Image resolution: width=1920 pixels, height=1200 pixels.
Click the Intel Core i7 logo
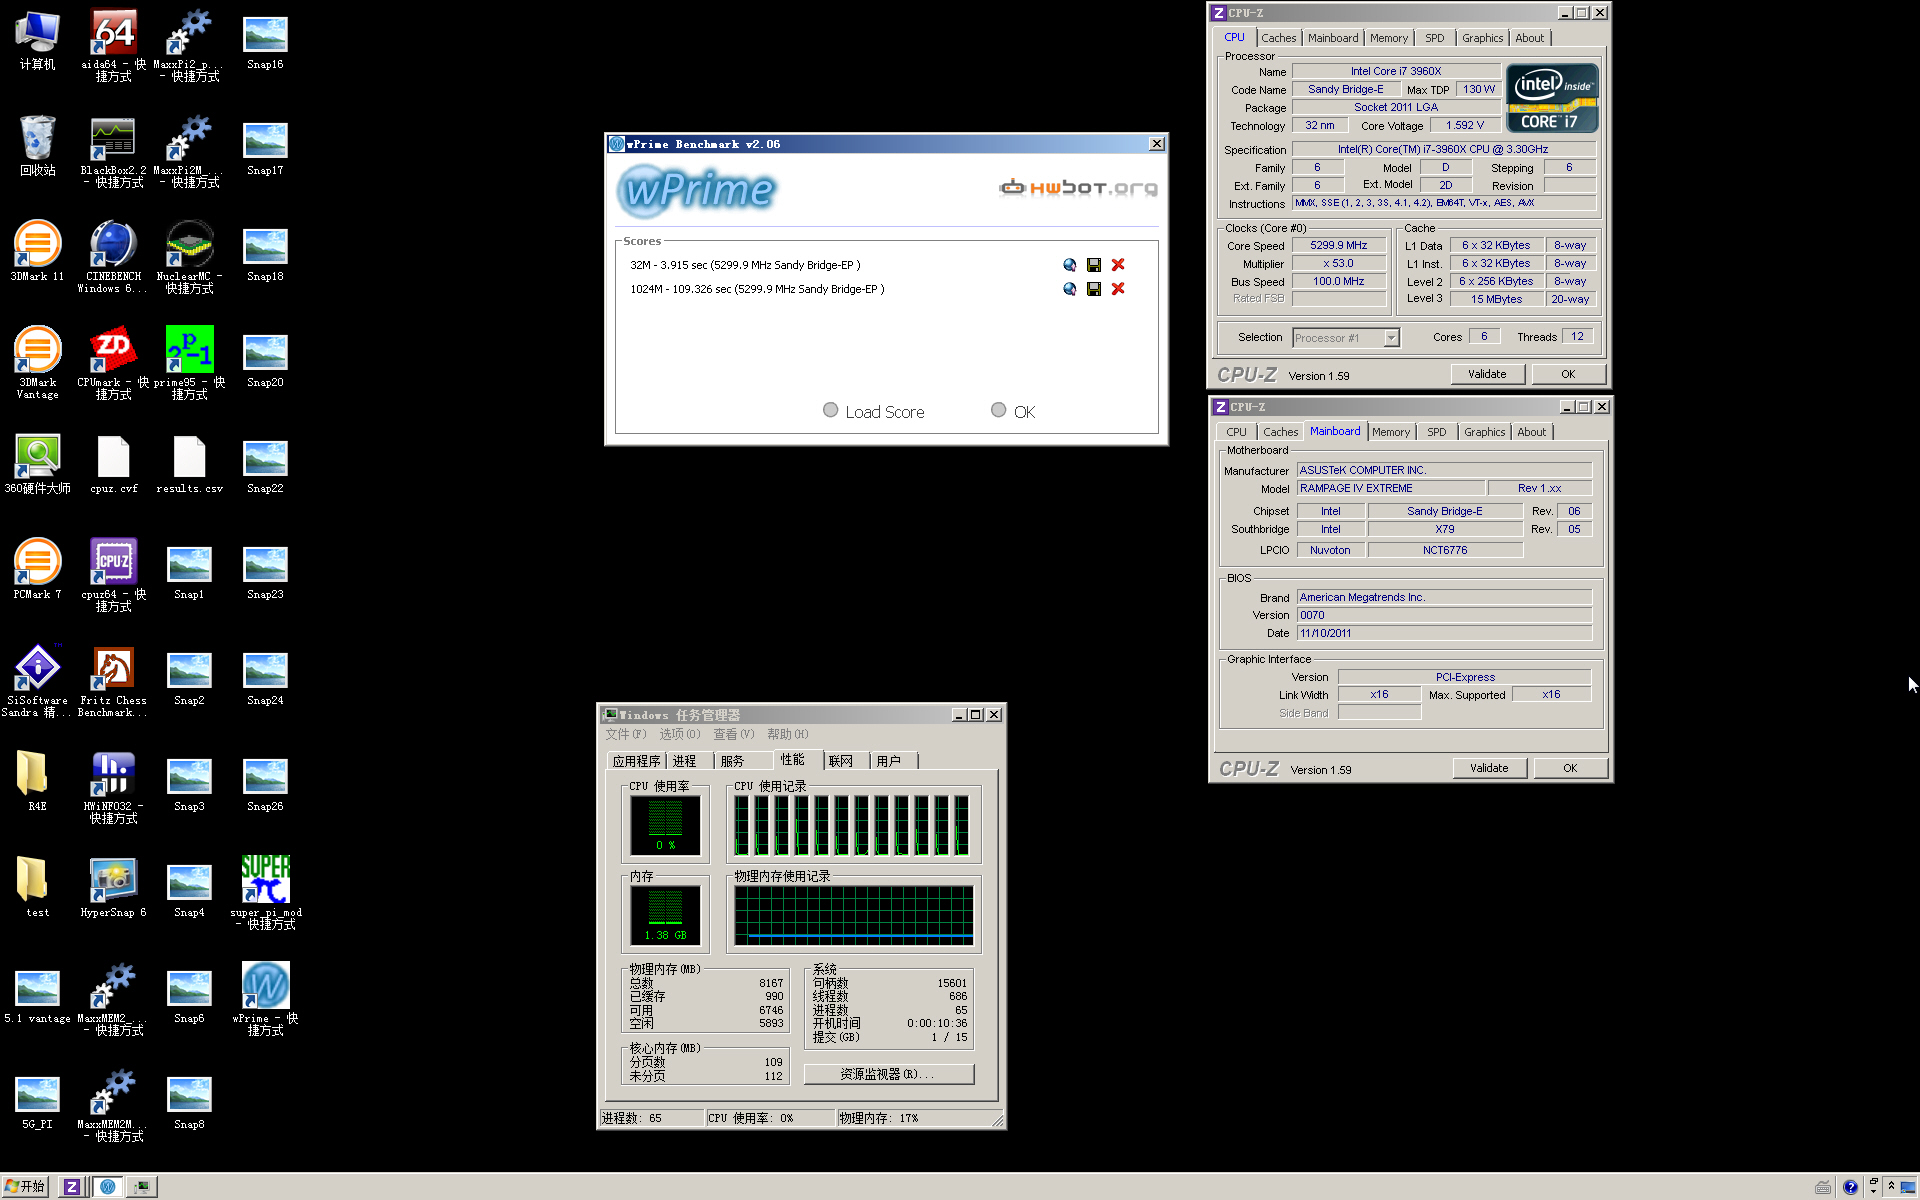pos(1552,98)
